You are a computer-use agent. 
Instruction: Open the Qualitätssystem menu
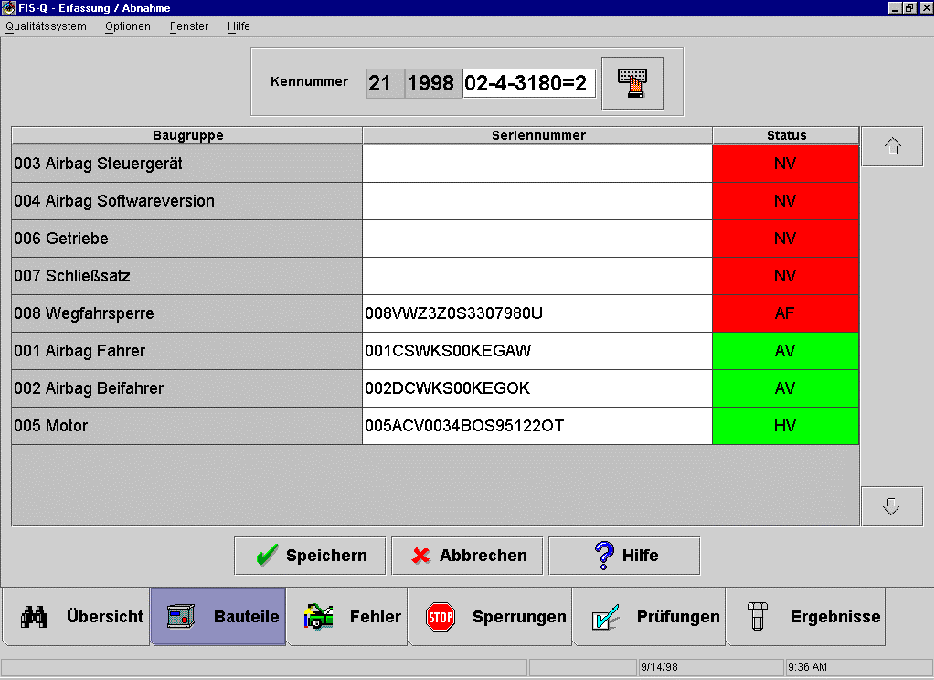(x=46, y=26)
